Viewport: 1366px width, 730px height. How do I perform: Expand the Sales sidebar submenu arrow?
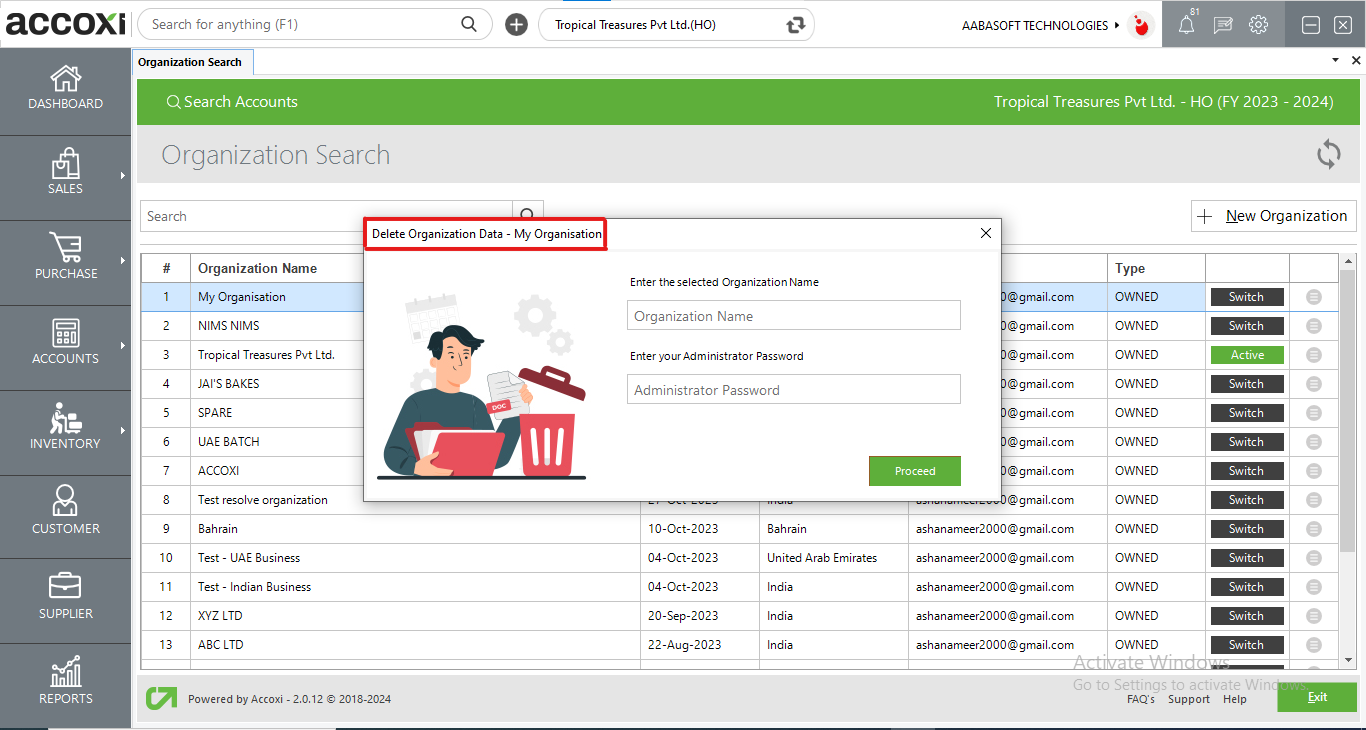coord(123,176)
